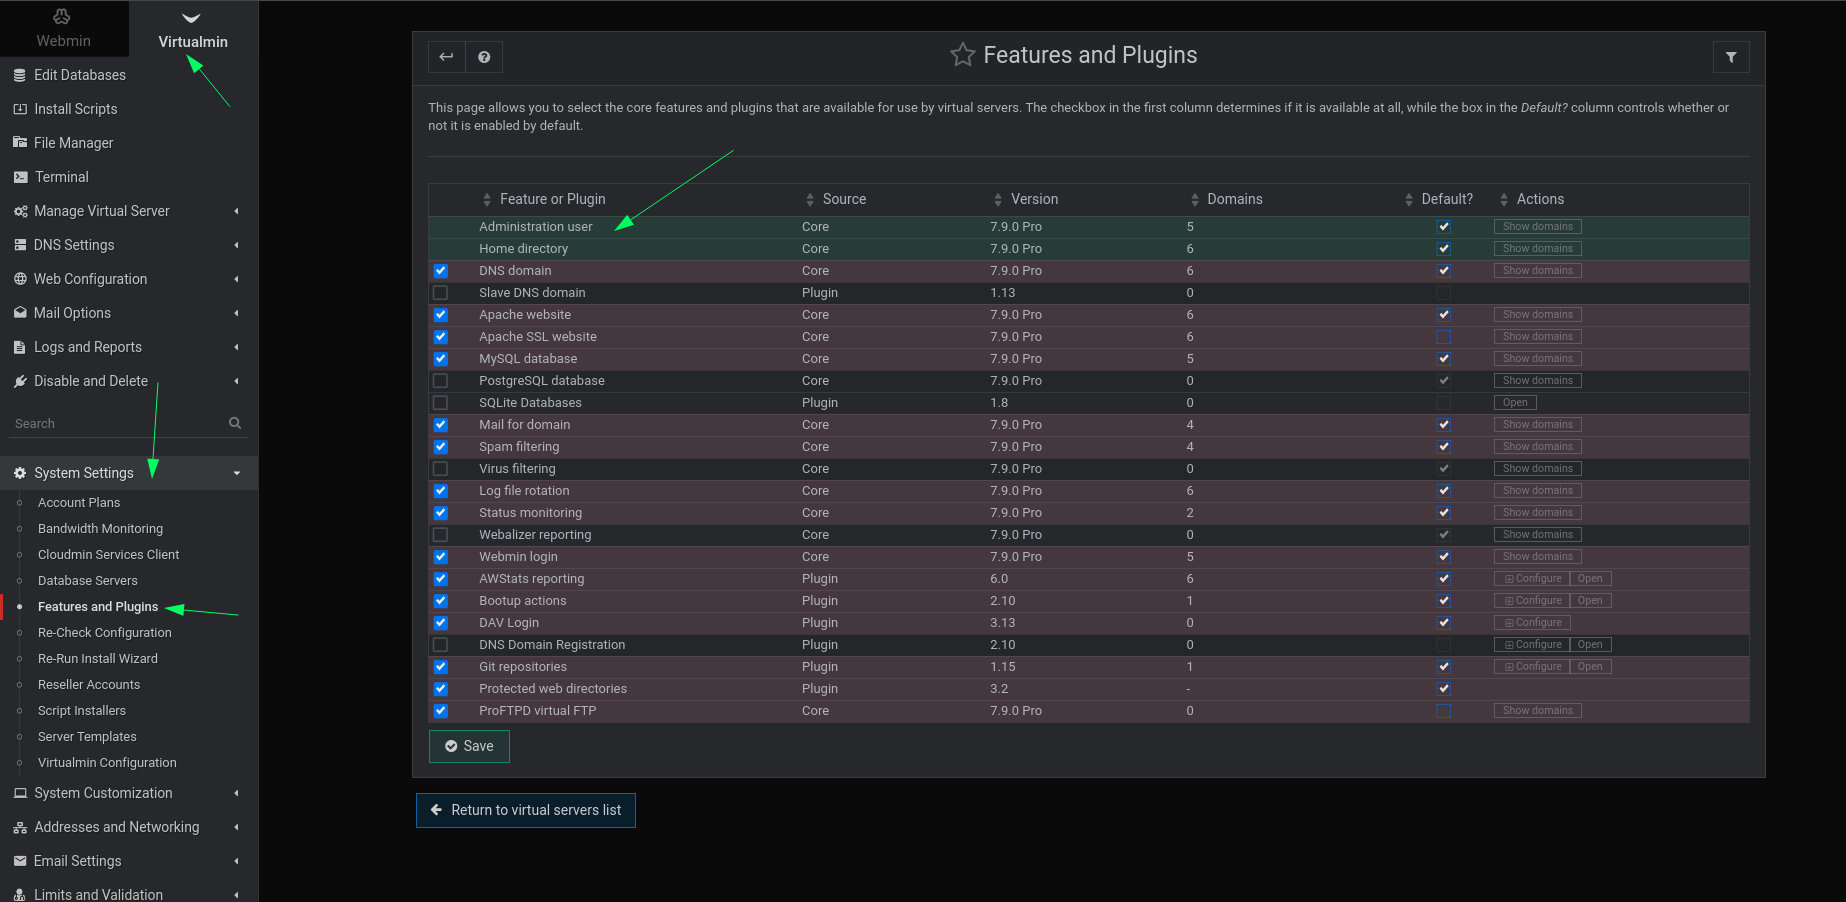Select Features and Plugins in sidebar menu
Viewport: 1846px width, 902px height.
97,606
